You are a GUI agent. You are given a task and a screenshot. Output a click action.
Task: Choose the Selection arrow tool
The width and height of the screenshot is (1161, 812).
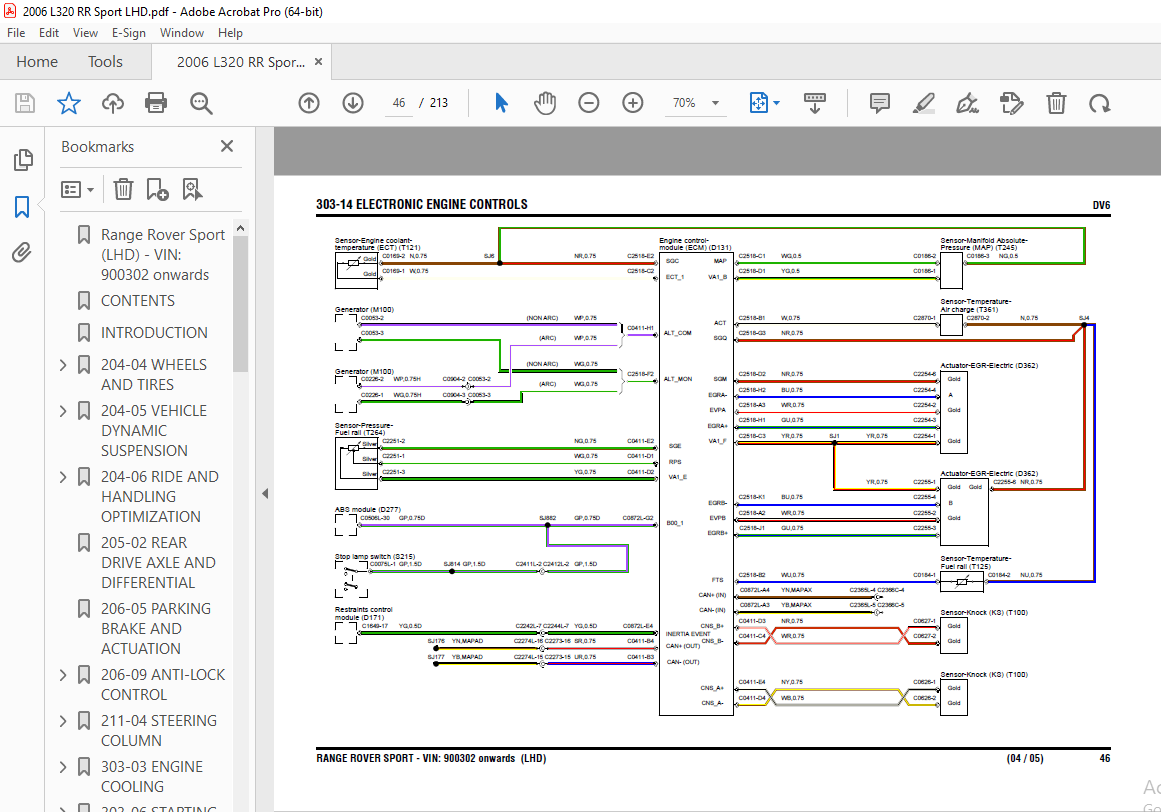(501, 103)
